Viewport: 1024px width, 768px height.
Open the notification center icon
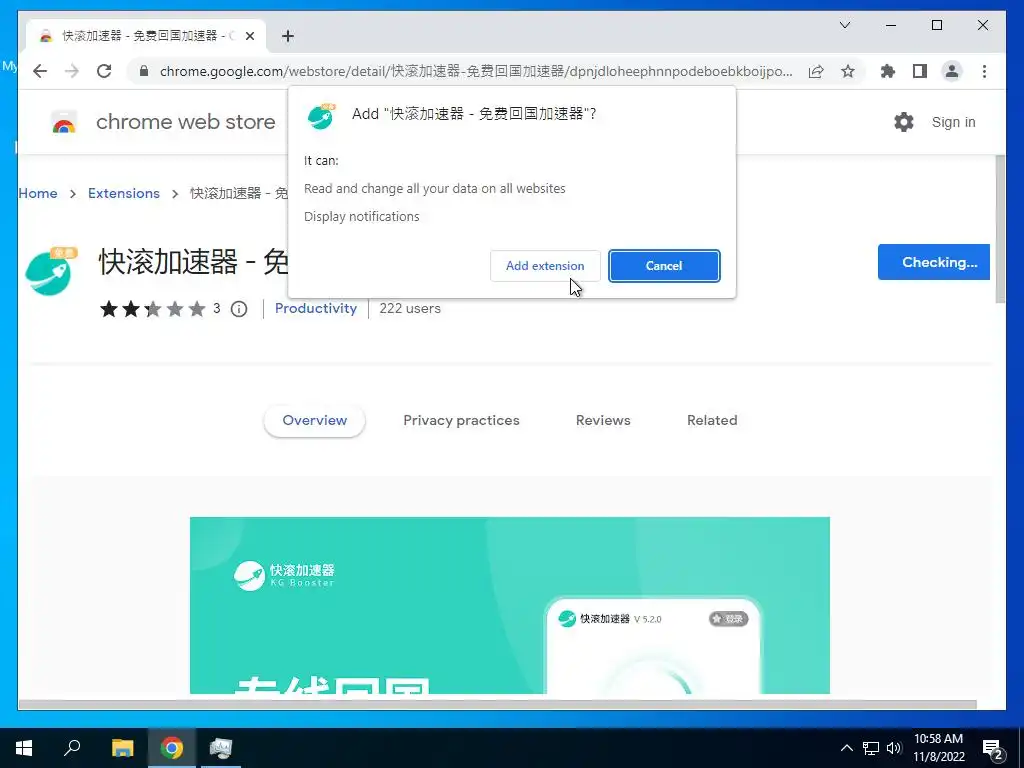993,750
